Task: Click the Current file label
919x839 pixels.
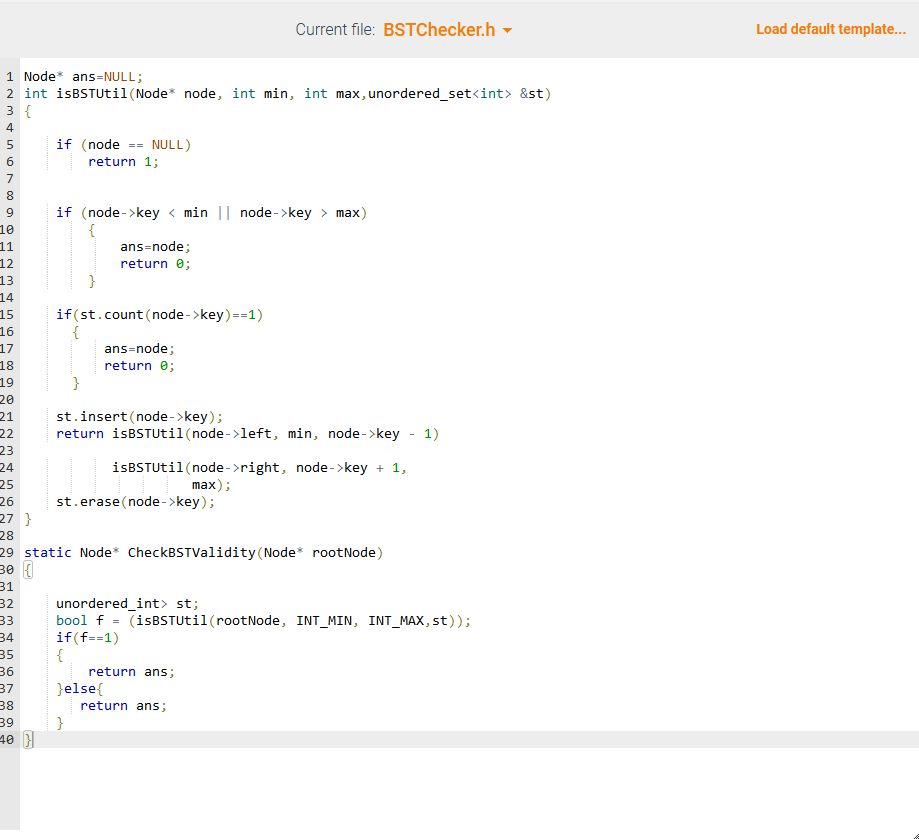Action: (331, 29)
